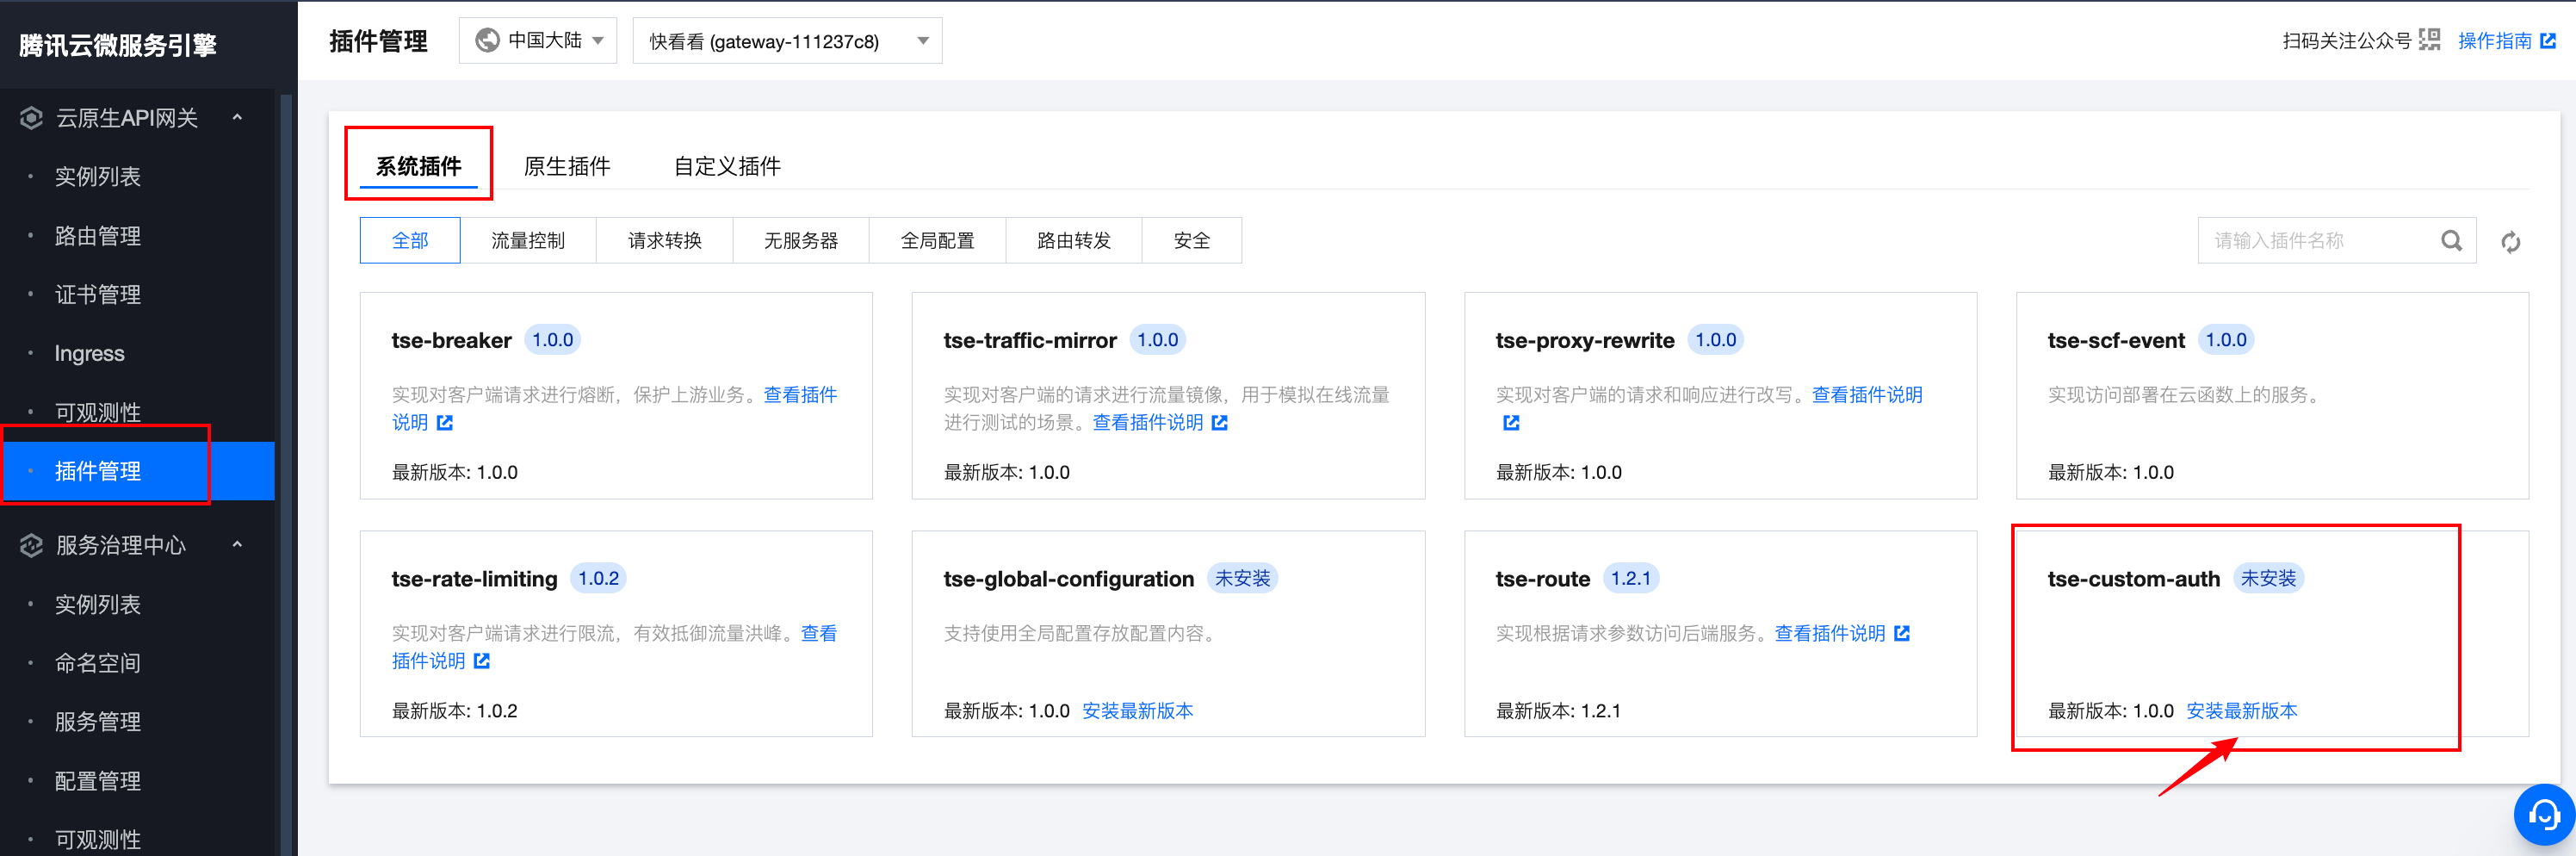Collapse the 服务治理中心 menu section

point(237,545)
